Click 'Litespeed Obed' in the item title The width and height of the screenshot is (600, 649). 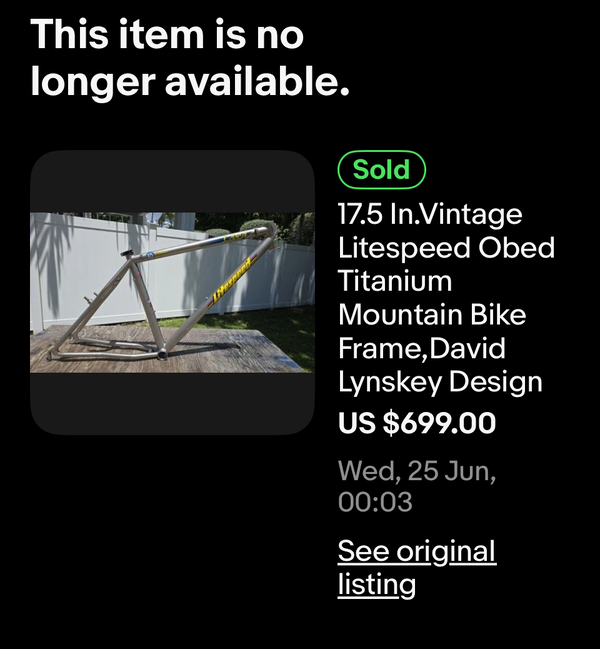point(446,248)
